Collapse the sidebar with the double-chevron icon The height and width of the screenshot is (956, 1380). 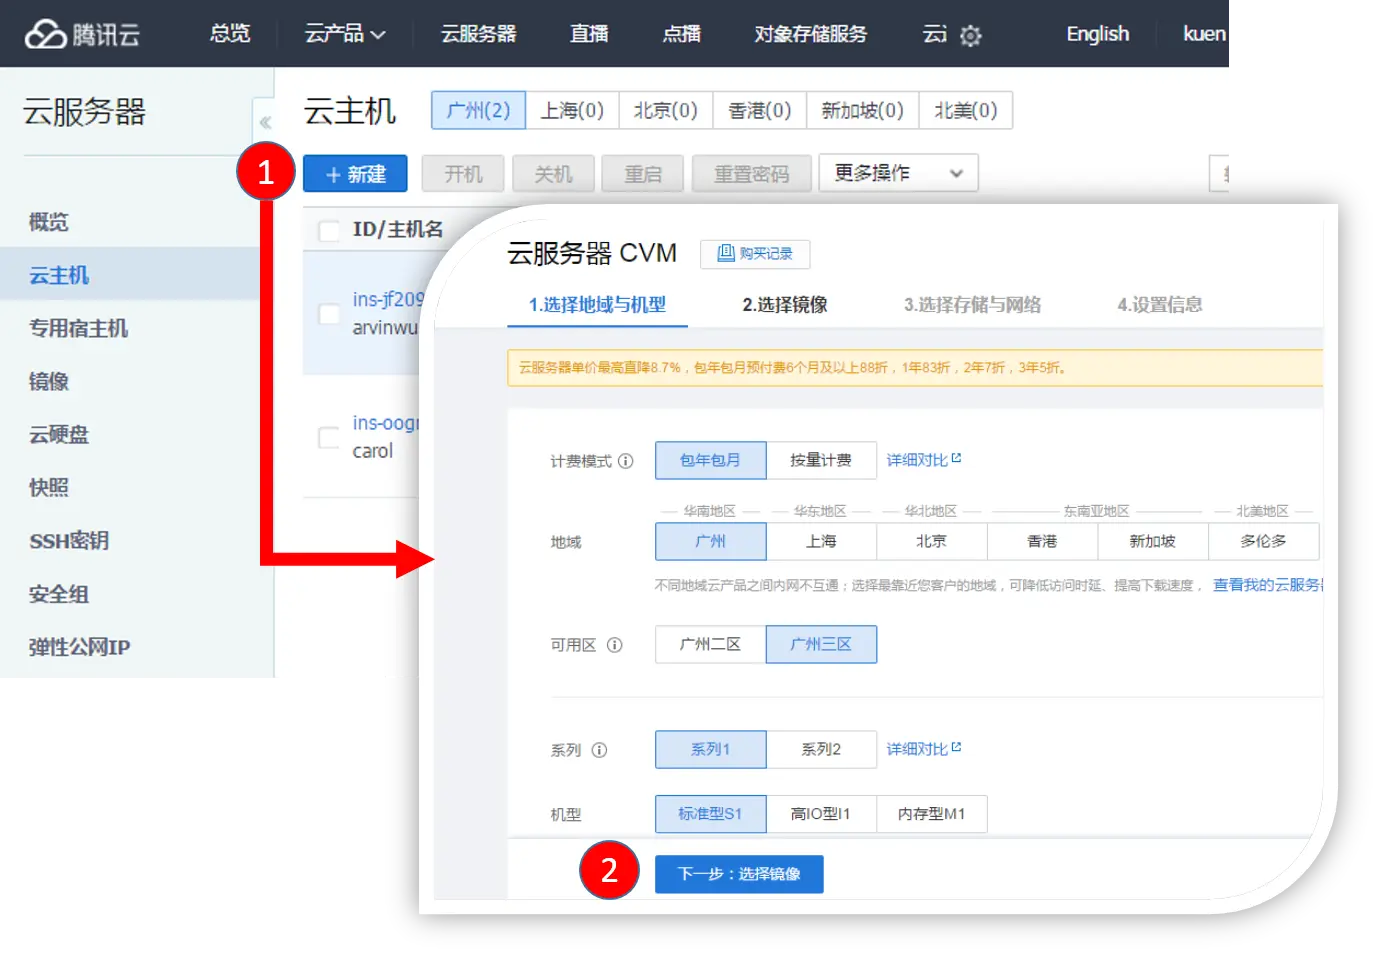point(265,123)
